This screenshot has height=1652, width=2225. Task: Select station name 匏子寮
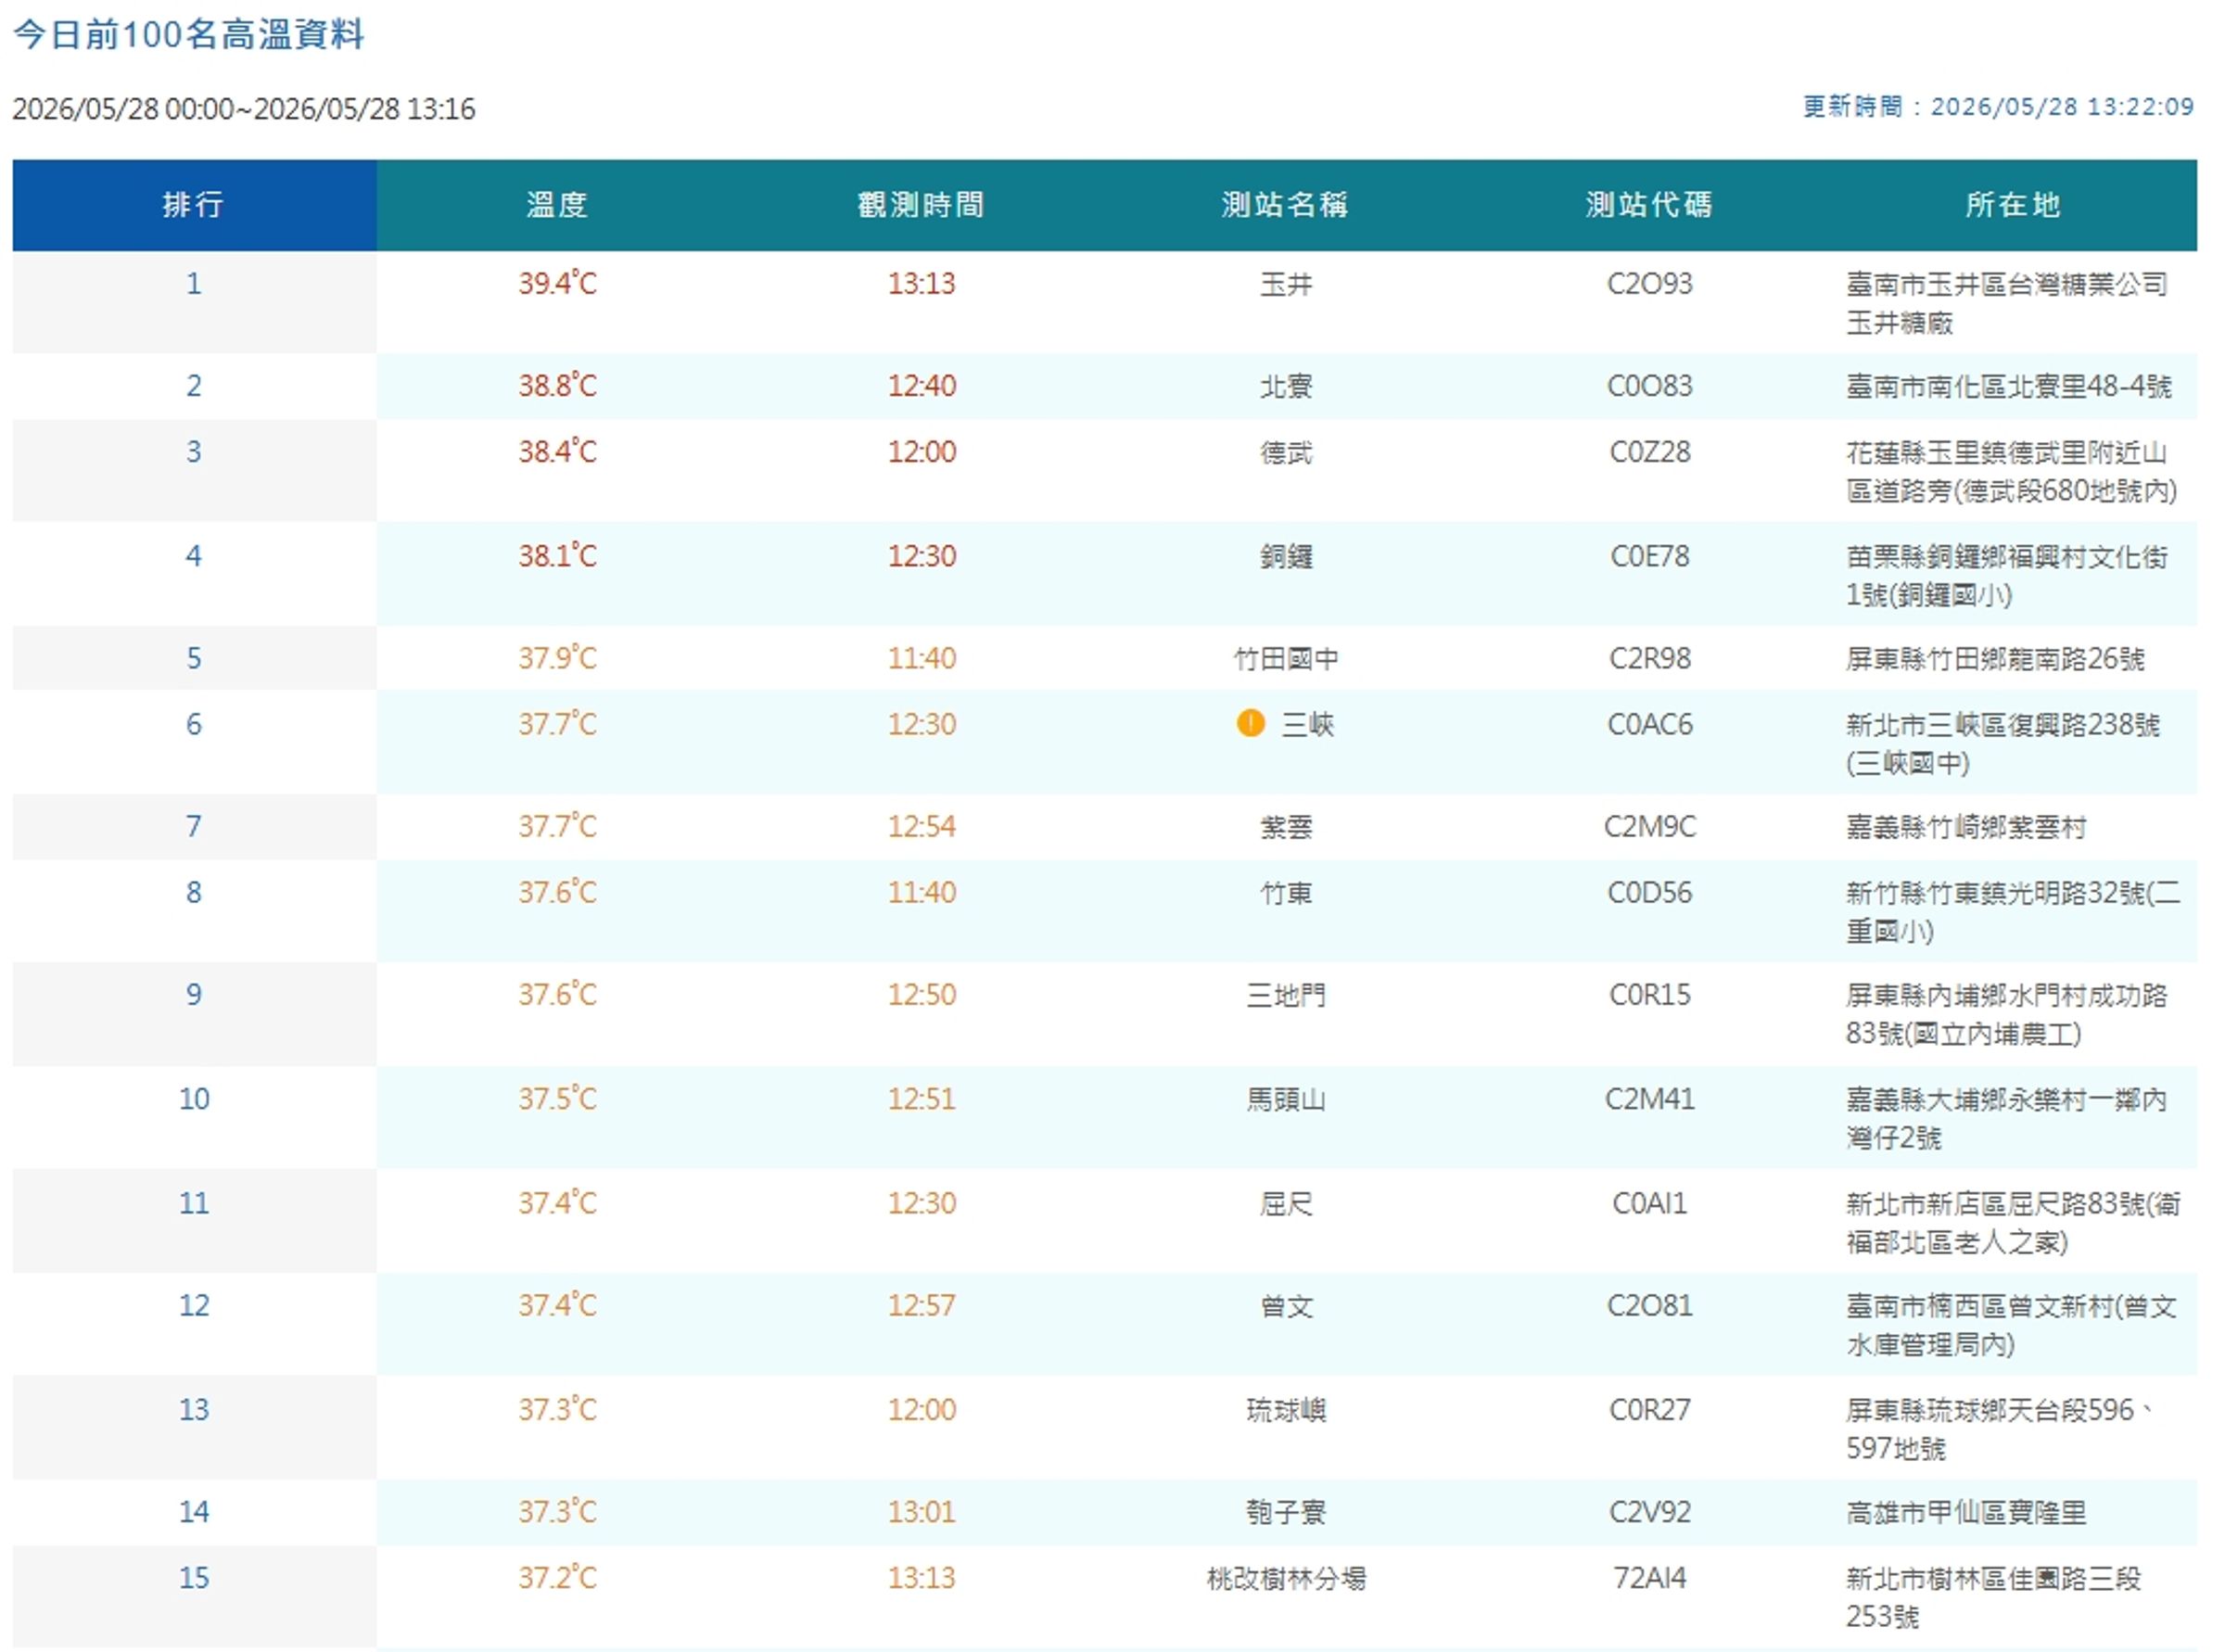pyautogui.click(x=1286, y=1512)
